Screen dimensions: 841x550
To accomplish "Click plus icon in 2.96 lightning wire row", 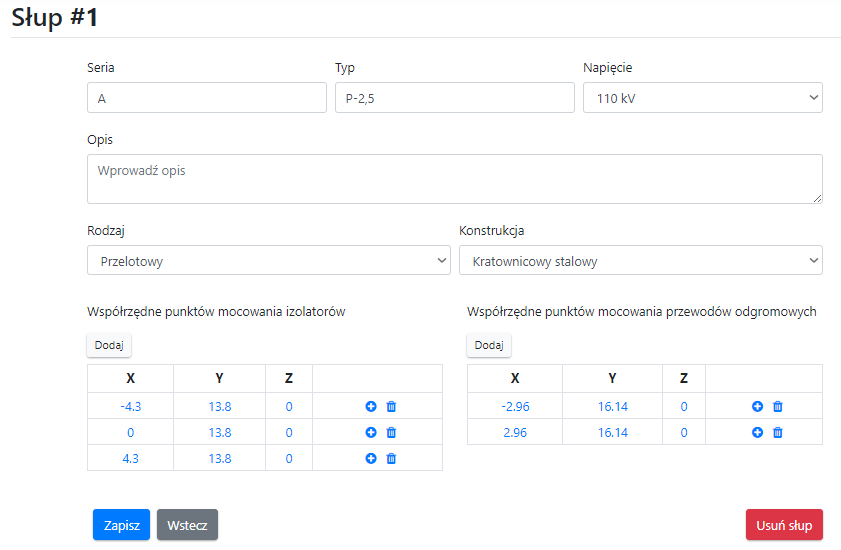I will pos(757,432).
